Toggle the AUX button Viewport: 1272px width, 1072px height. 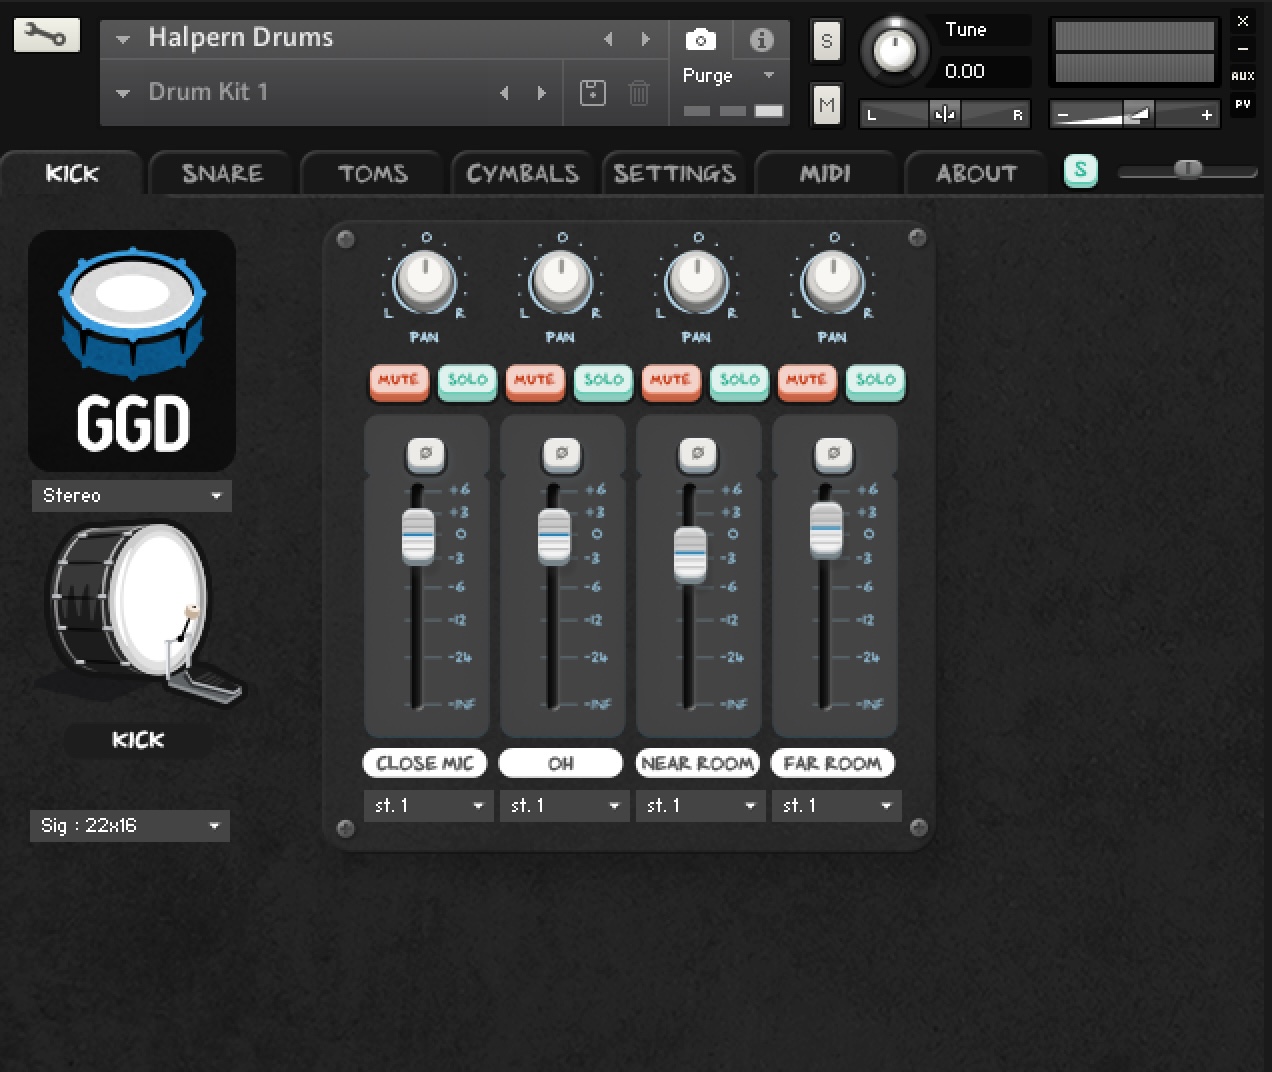1243,76
